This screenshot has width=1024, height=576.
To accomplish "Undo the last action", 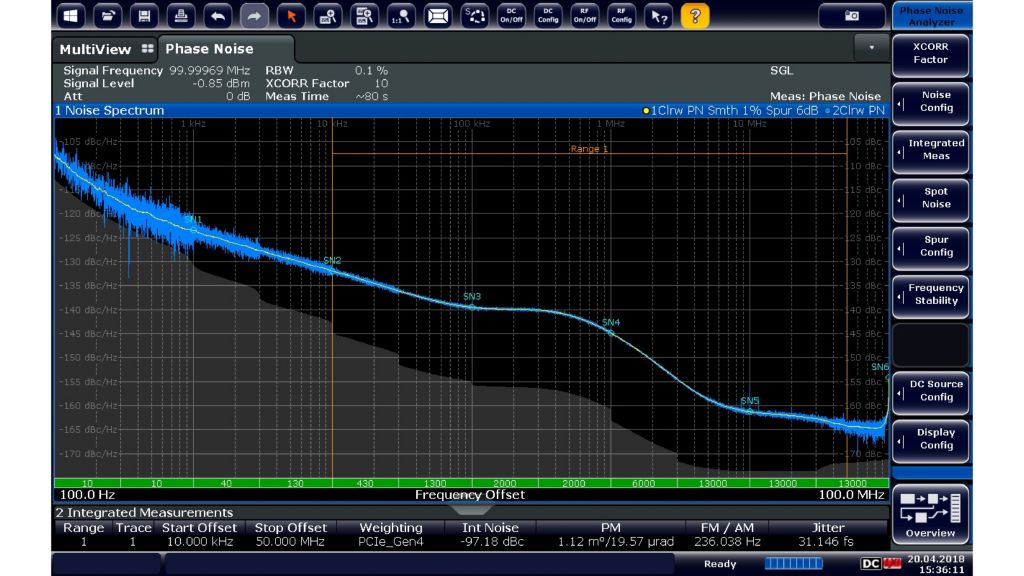I will pyautogui.click(x=219, y=16).
